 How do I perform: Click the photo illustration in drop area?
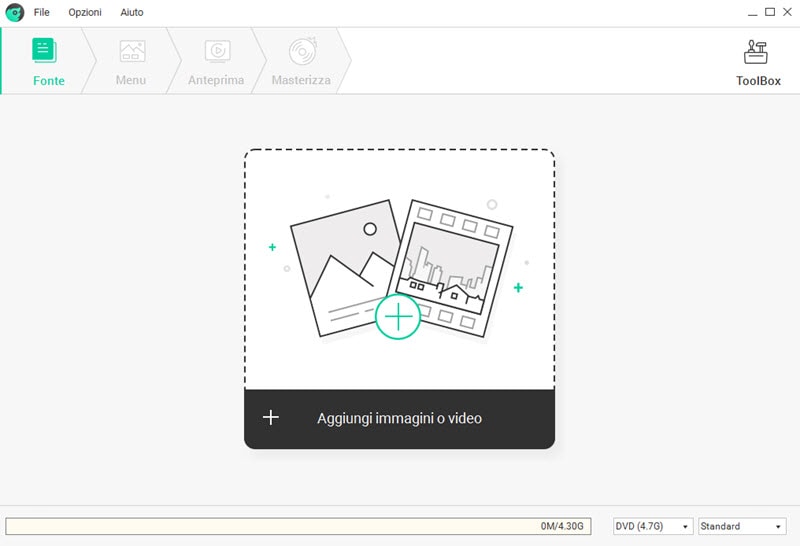coord(343,267)
